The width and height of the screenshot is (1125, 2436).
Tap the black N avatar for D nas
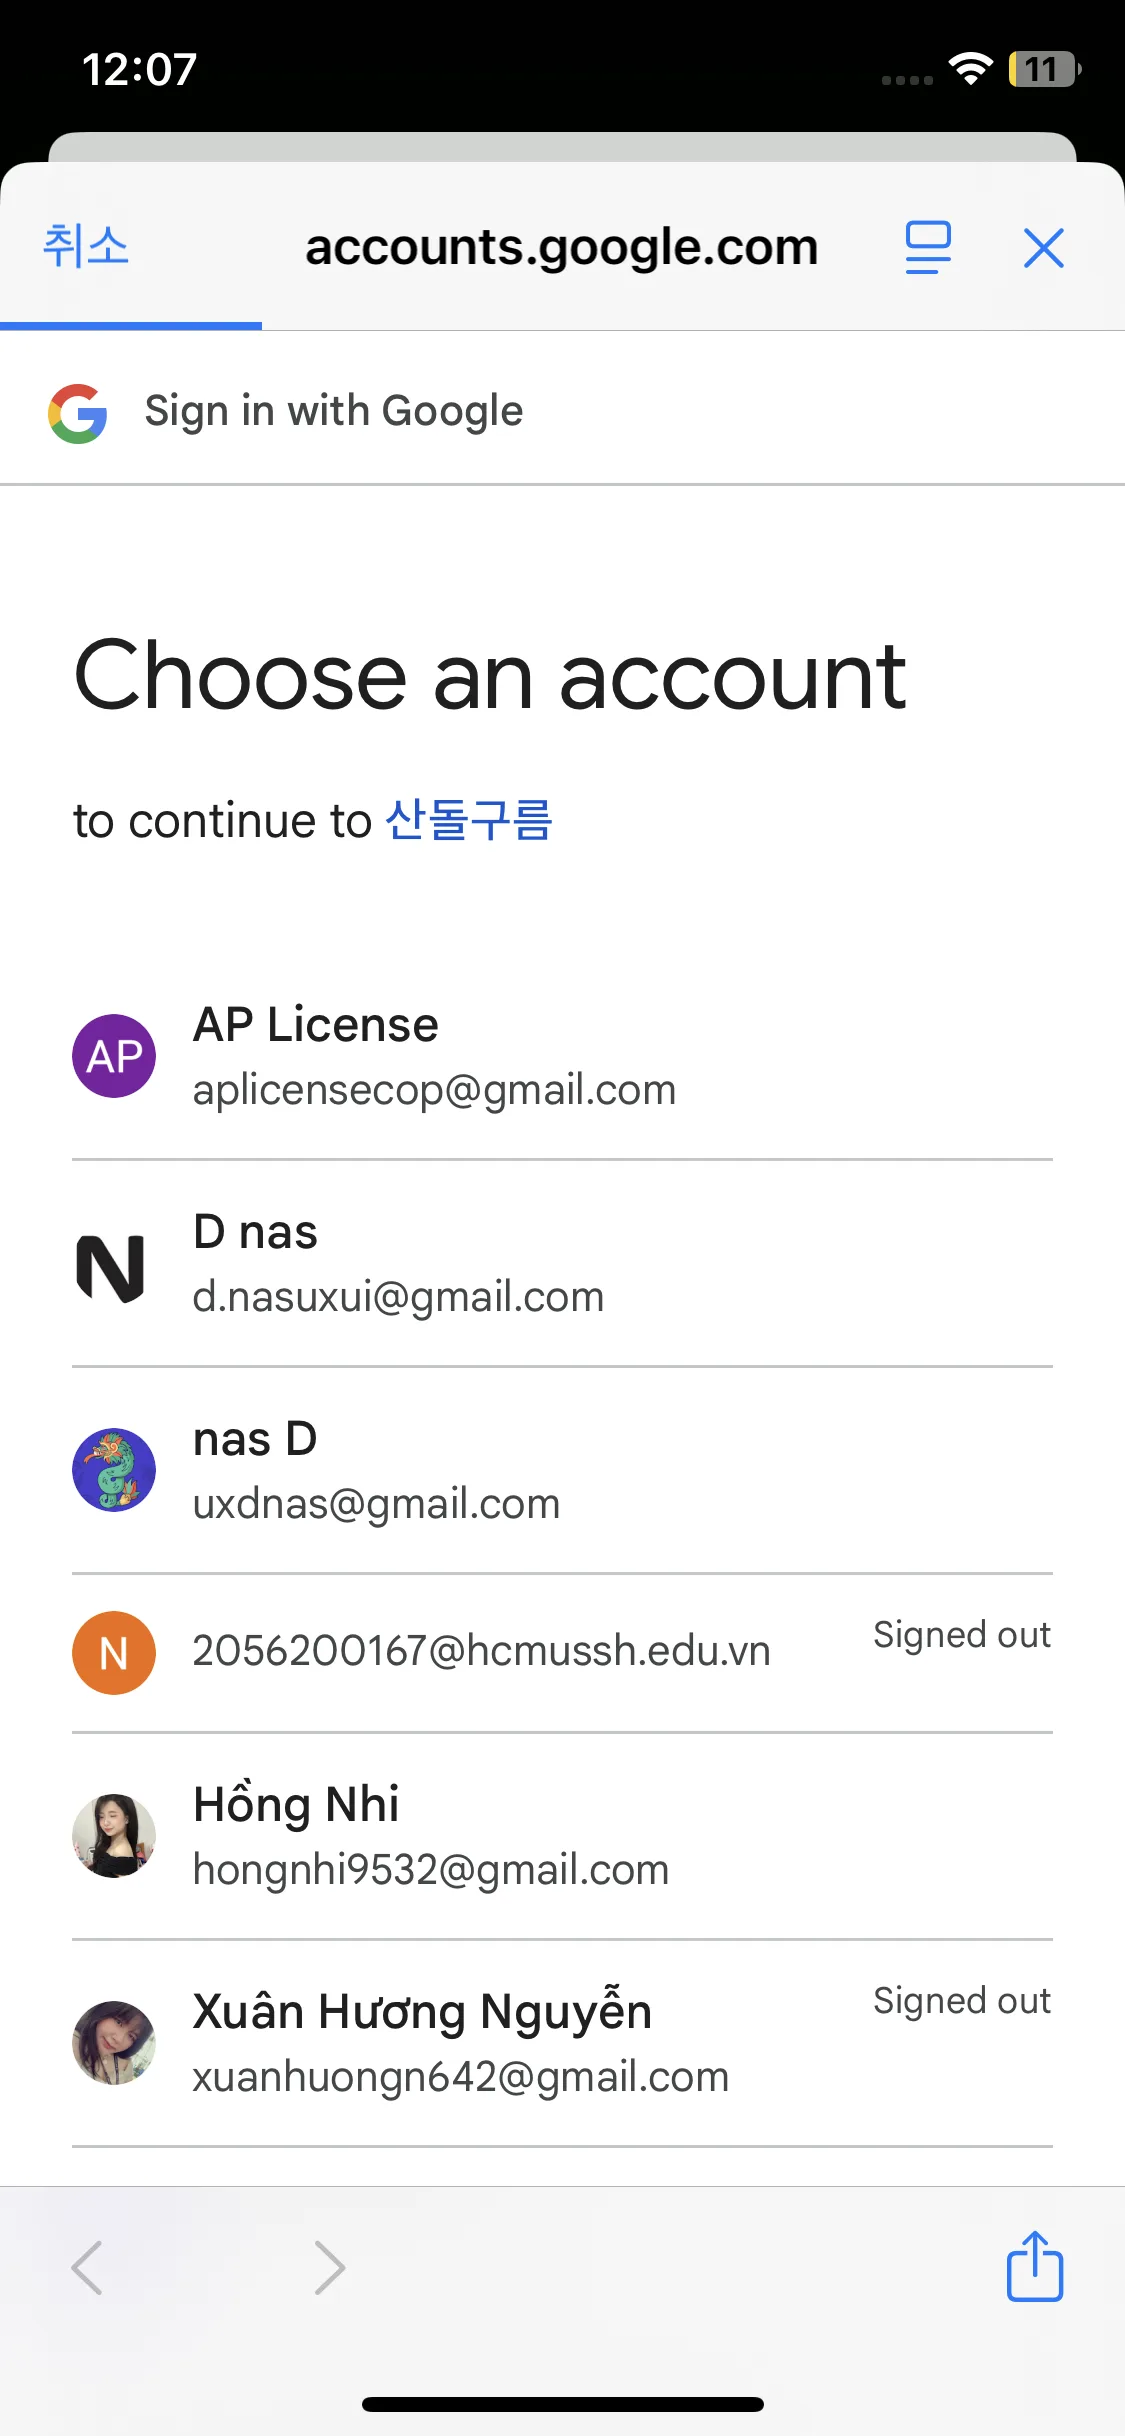tap(111, 1268)
